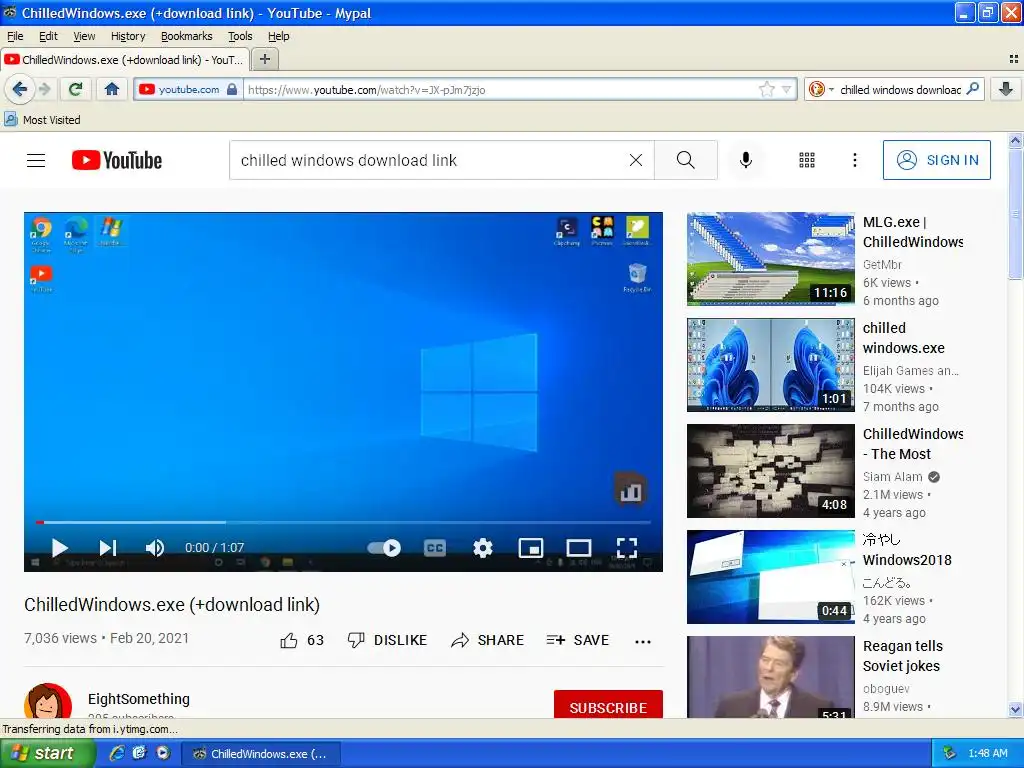Open the EightSomething channel avatar
This screenshot has height=768, width=1024.
pyautogui.click(x=48, y=702)
